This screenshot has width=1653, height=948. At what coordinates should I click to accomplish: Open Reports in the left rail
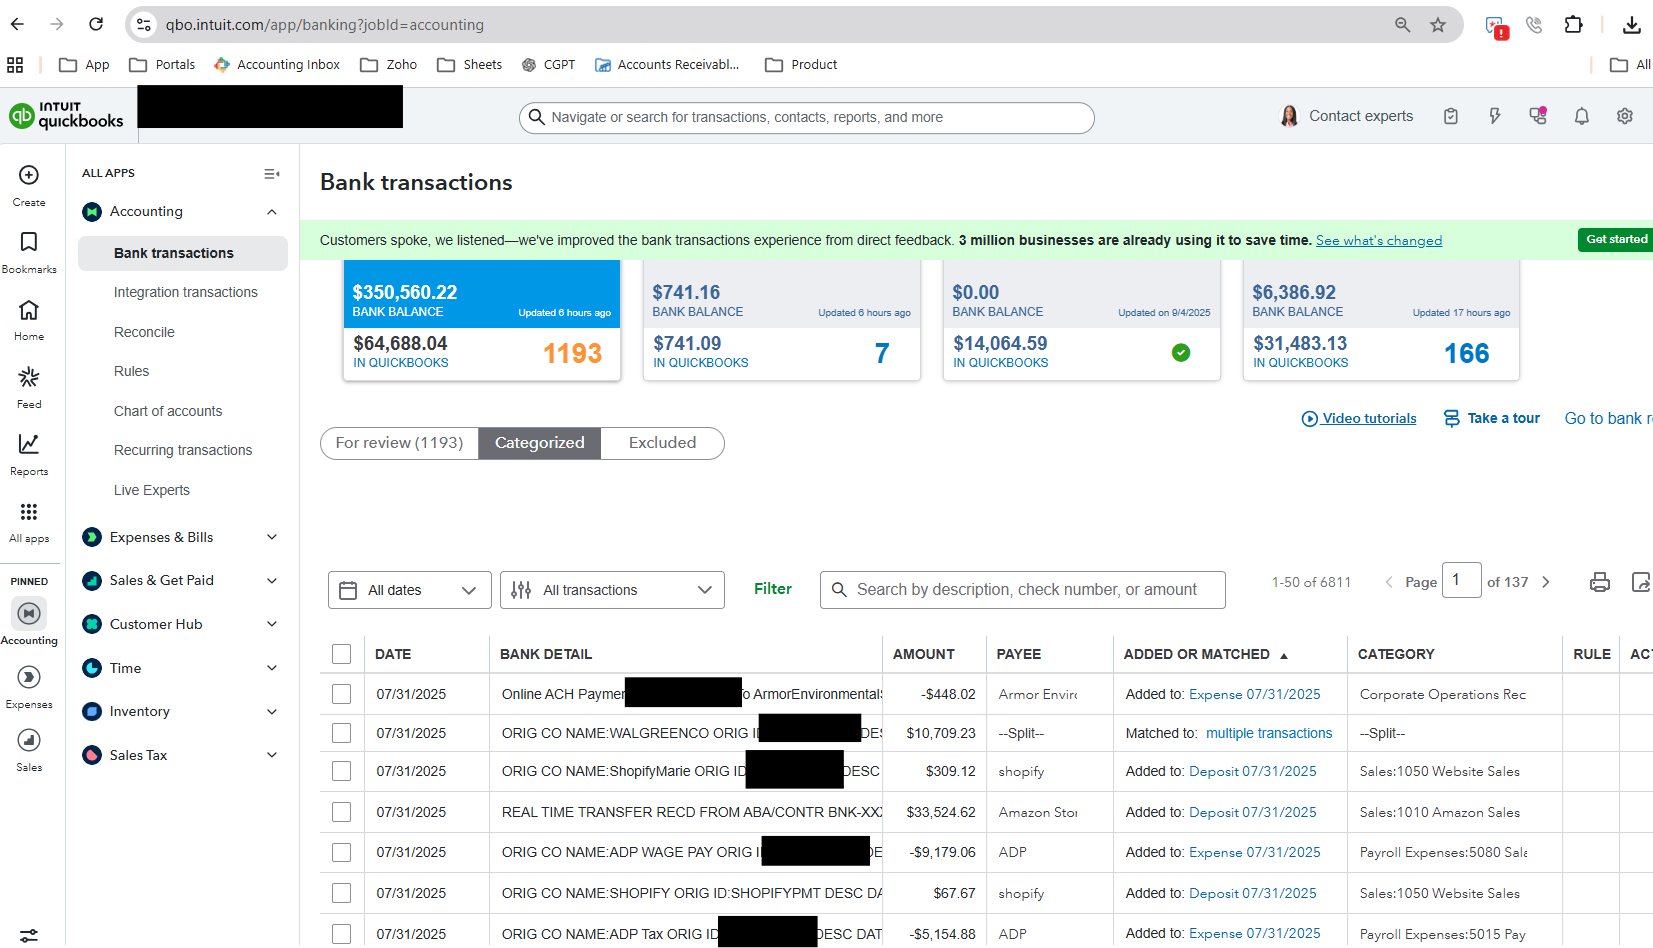(x=29, y=444)
